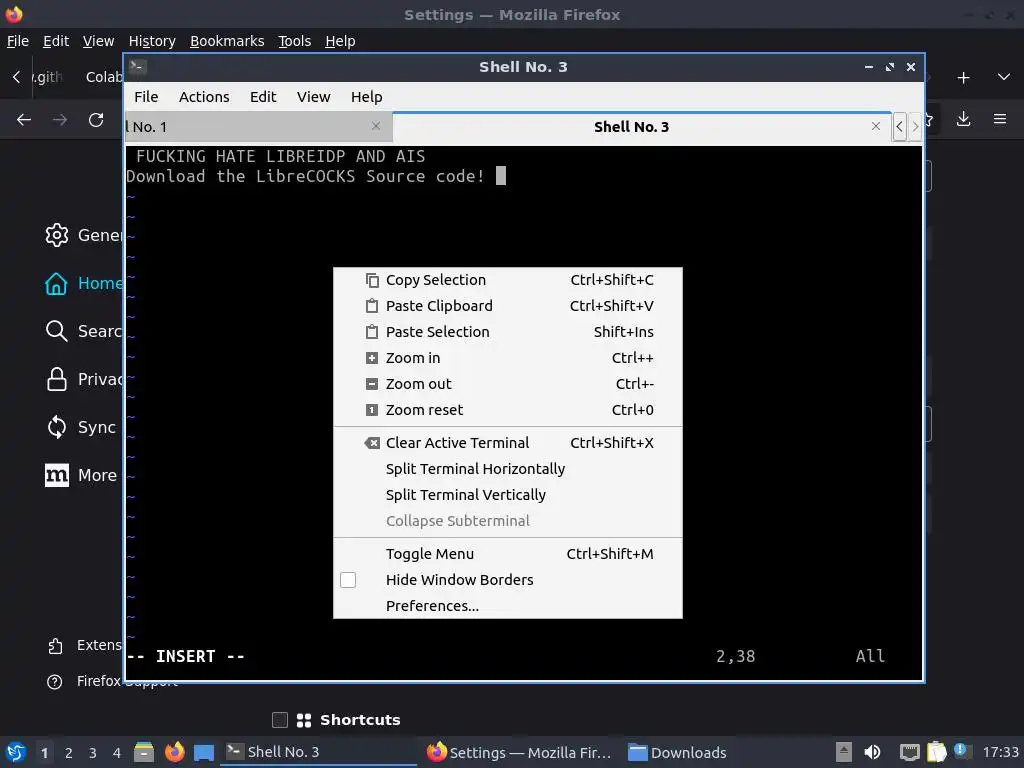Choose Paste Clipboard from the context menu
This screenshot has width=1024, height=768.
coord(507,306)
